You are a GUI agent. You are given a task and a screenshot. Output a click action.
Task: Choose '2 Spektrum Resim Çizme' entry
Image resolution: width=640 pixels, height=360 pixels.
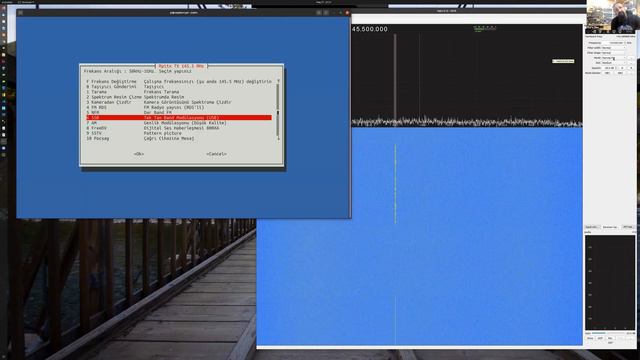[179, 97]
